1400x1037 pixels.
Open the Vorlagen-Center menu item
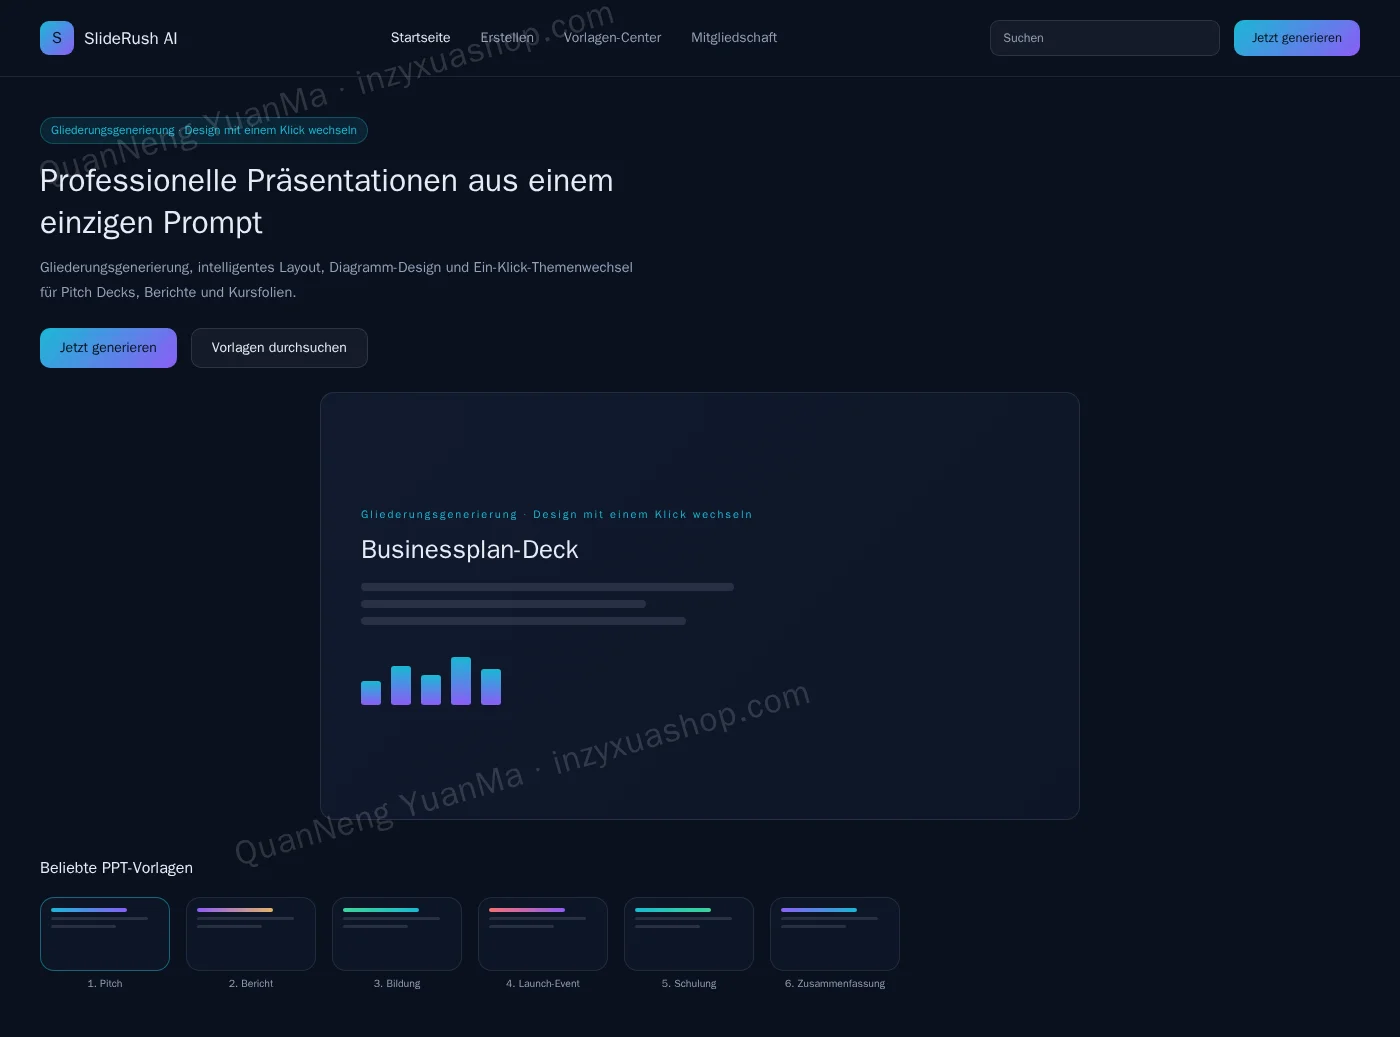pyautogui.click(x=612, y=38)
